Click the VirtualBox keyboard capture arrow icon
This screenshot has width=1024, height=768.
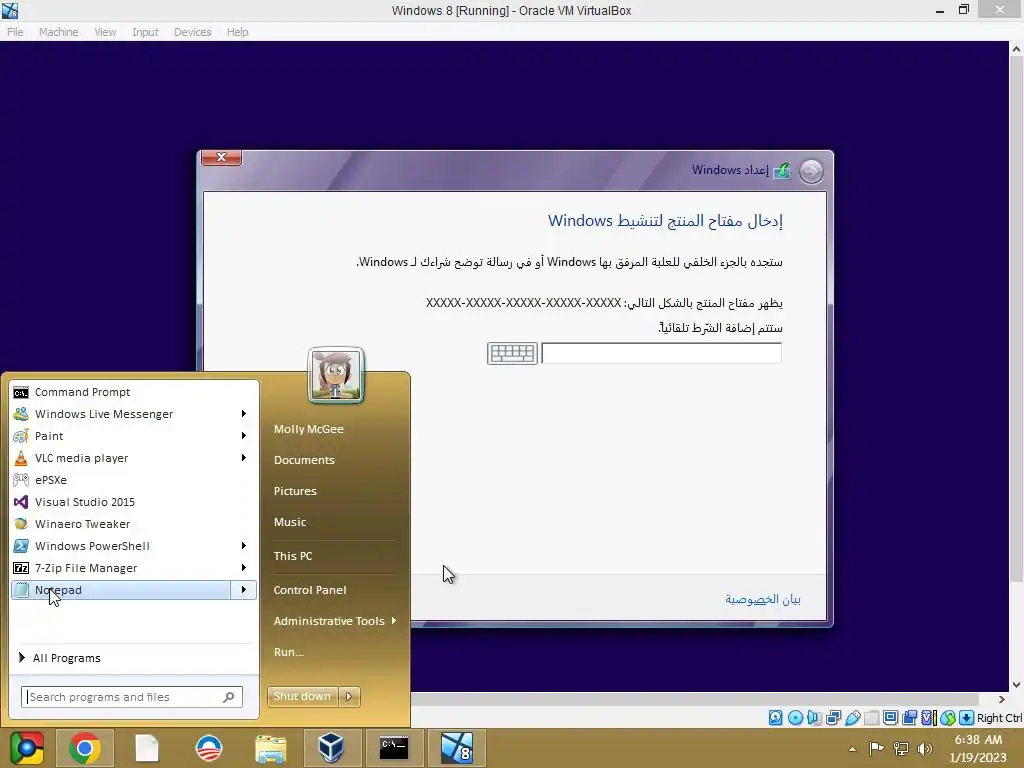(967, 718)
